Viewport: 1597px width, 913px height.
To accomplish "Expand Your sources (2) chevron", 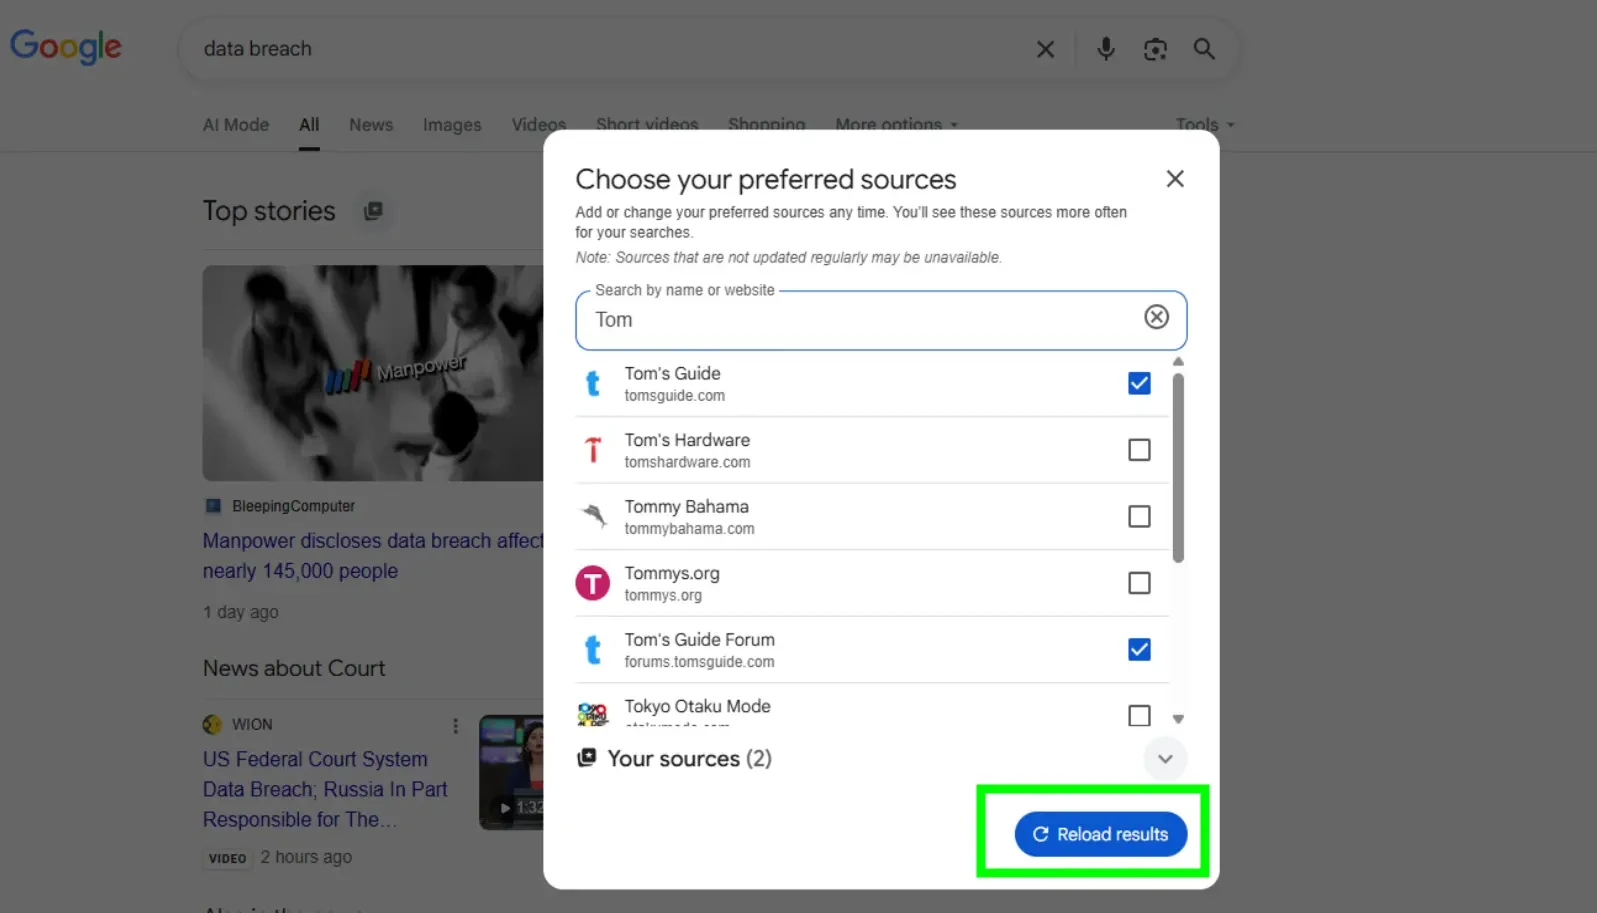I will click(x=1165, y=759).
